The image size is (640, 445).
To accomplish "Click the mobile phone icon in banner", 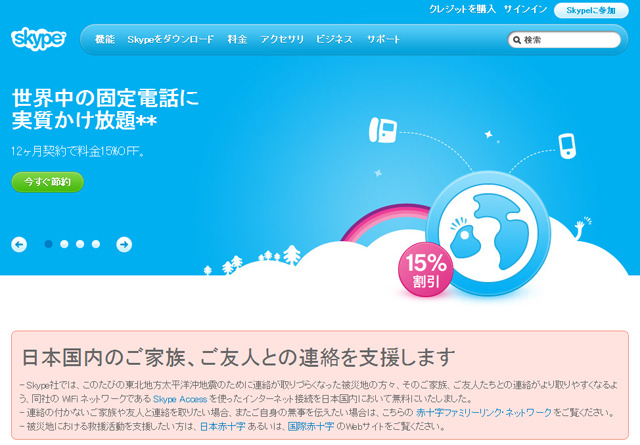I will coord(567,146).
